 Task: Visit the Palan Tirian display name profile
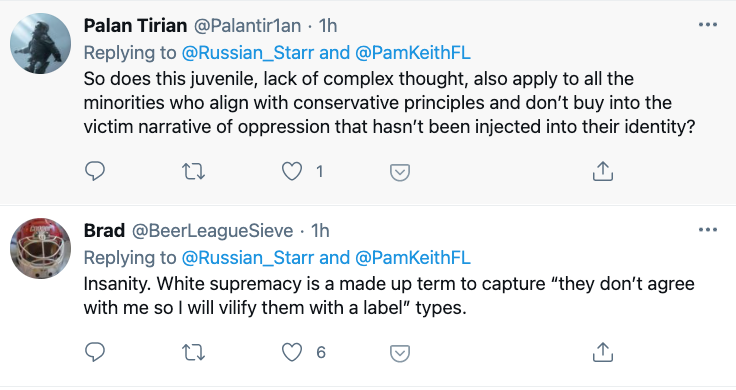(135, 25)
